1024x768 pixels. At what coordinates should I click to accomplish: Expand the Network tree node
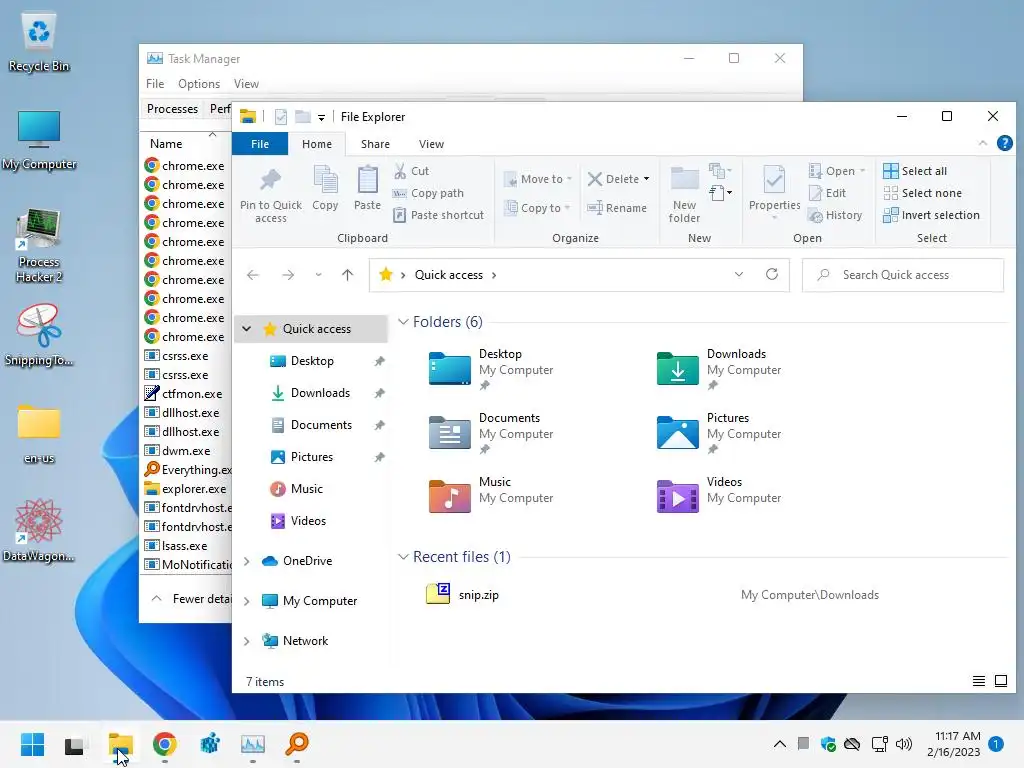point(246,641)
